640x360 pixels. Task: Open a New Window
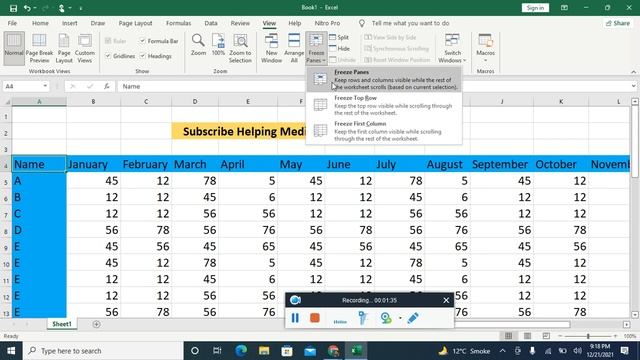(x=271, y=49)
